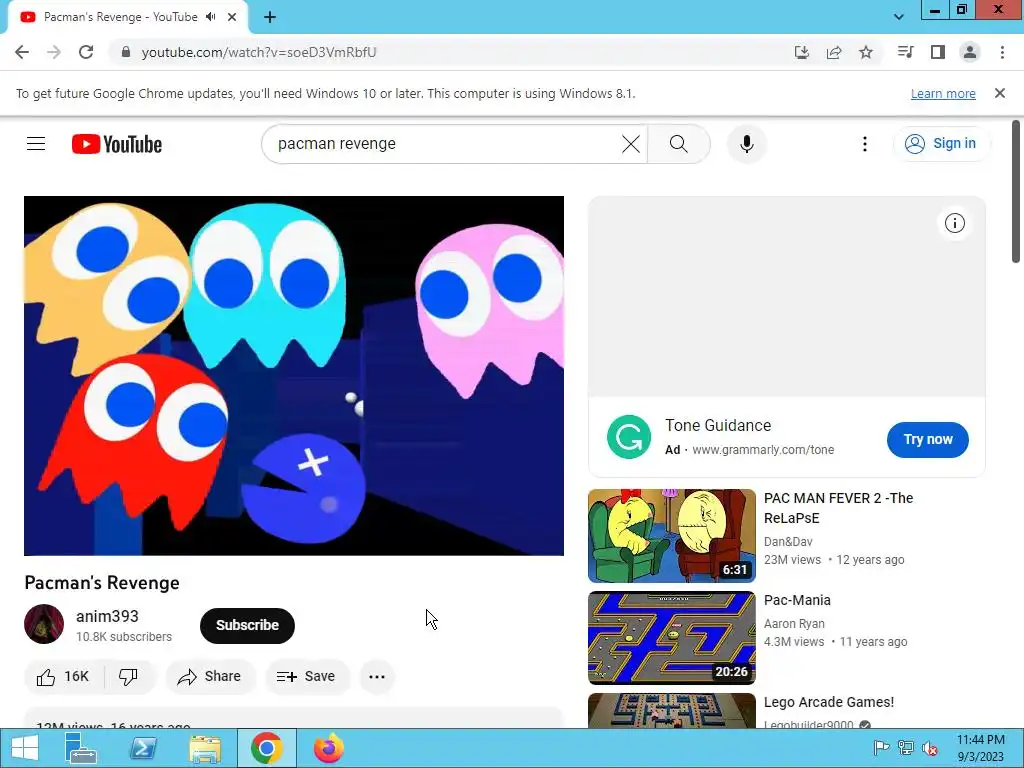Open more actions ellipsis below video
This screenshot has height=768, width=1024.
click(377, 677)
